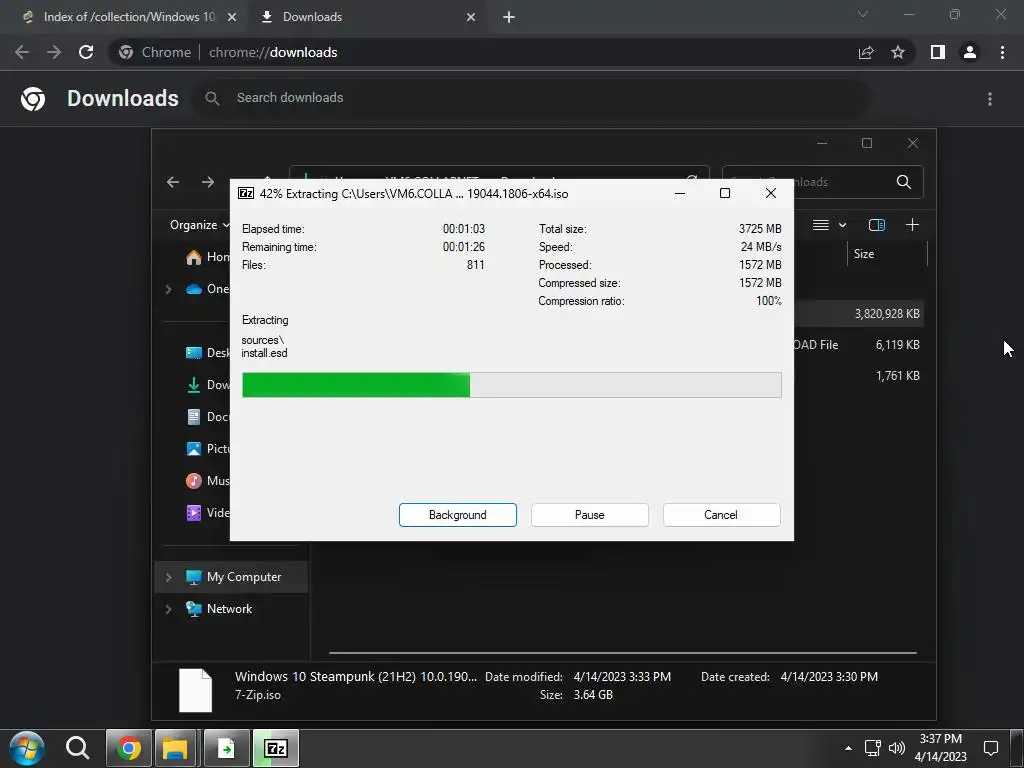
Task: Switch to Index of /collection tab
Action: (129, 17)
